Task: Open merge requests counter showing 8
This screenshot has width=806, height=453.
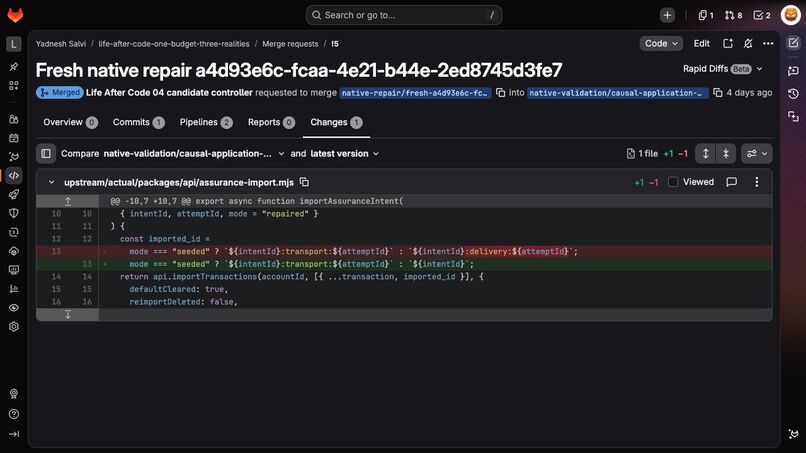Action: [x=734, y=15]
